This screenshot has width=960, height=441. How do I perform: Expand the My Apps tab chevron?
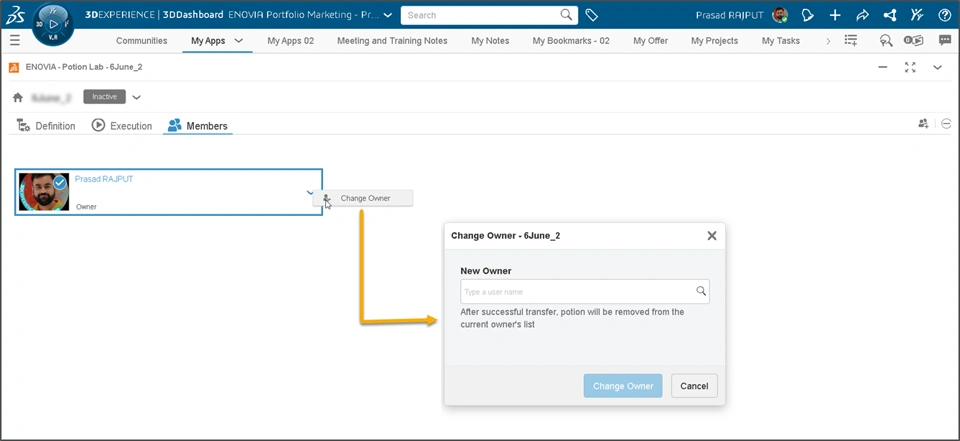click(x=239, y=41)
